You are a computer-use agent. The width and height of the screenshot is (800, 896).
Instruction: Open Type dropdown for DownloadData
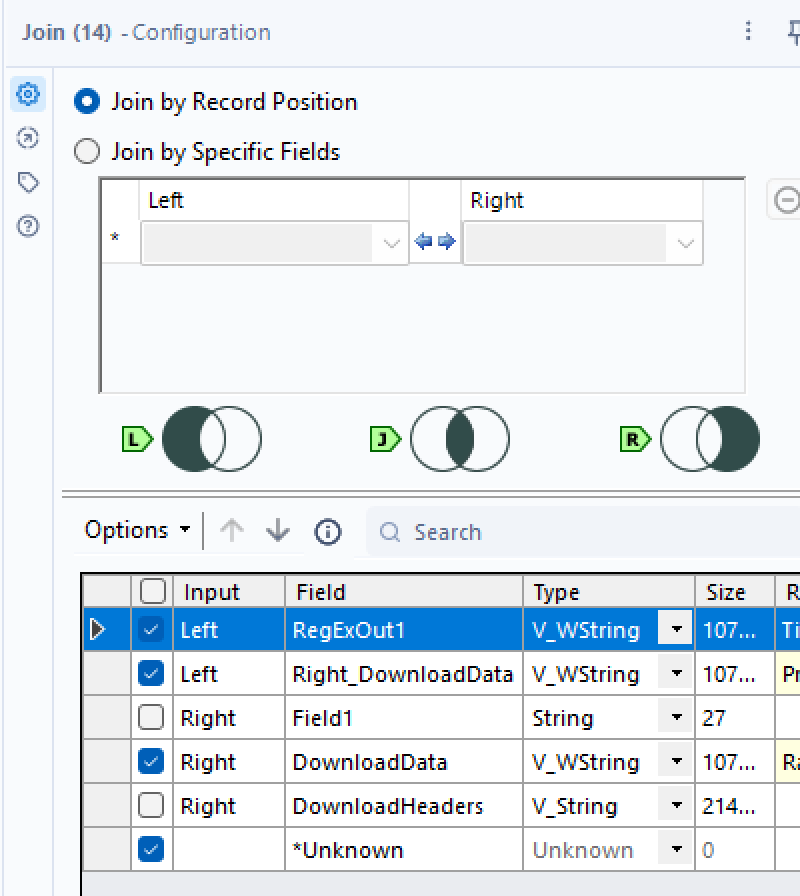click(676, 762)
